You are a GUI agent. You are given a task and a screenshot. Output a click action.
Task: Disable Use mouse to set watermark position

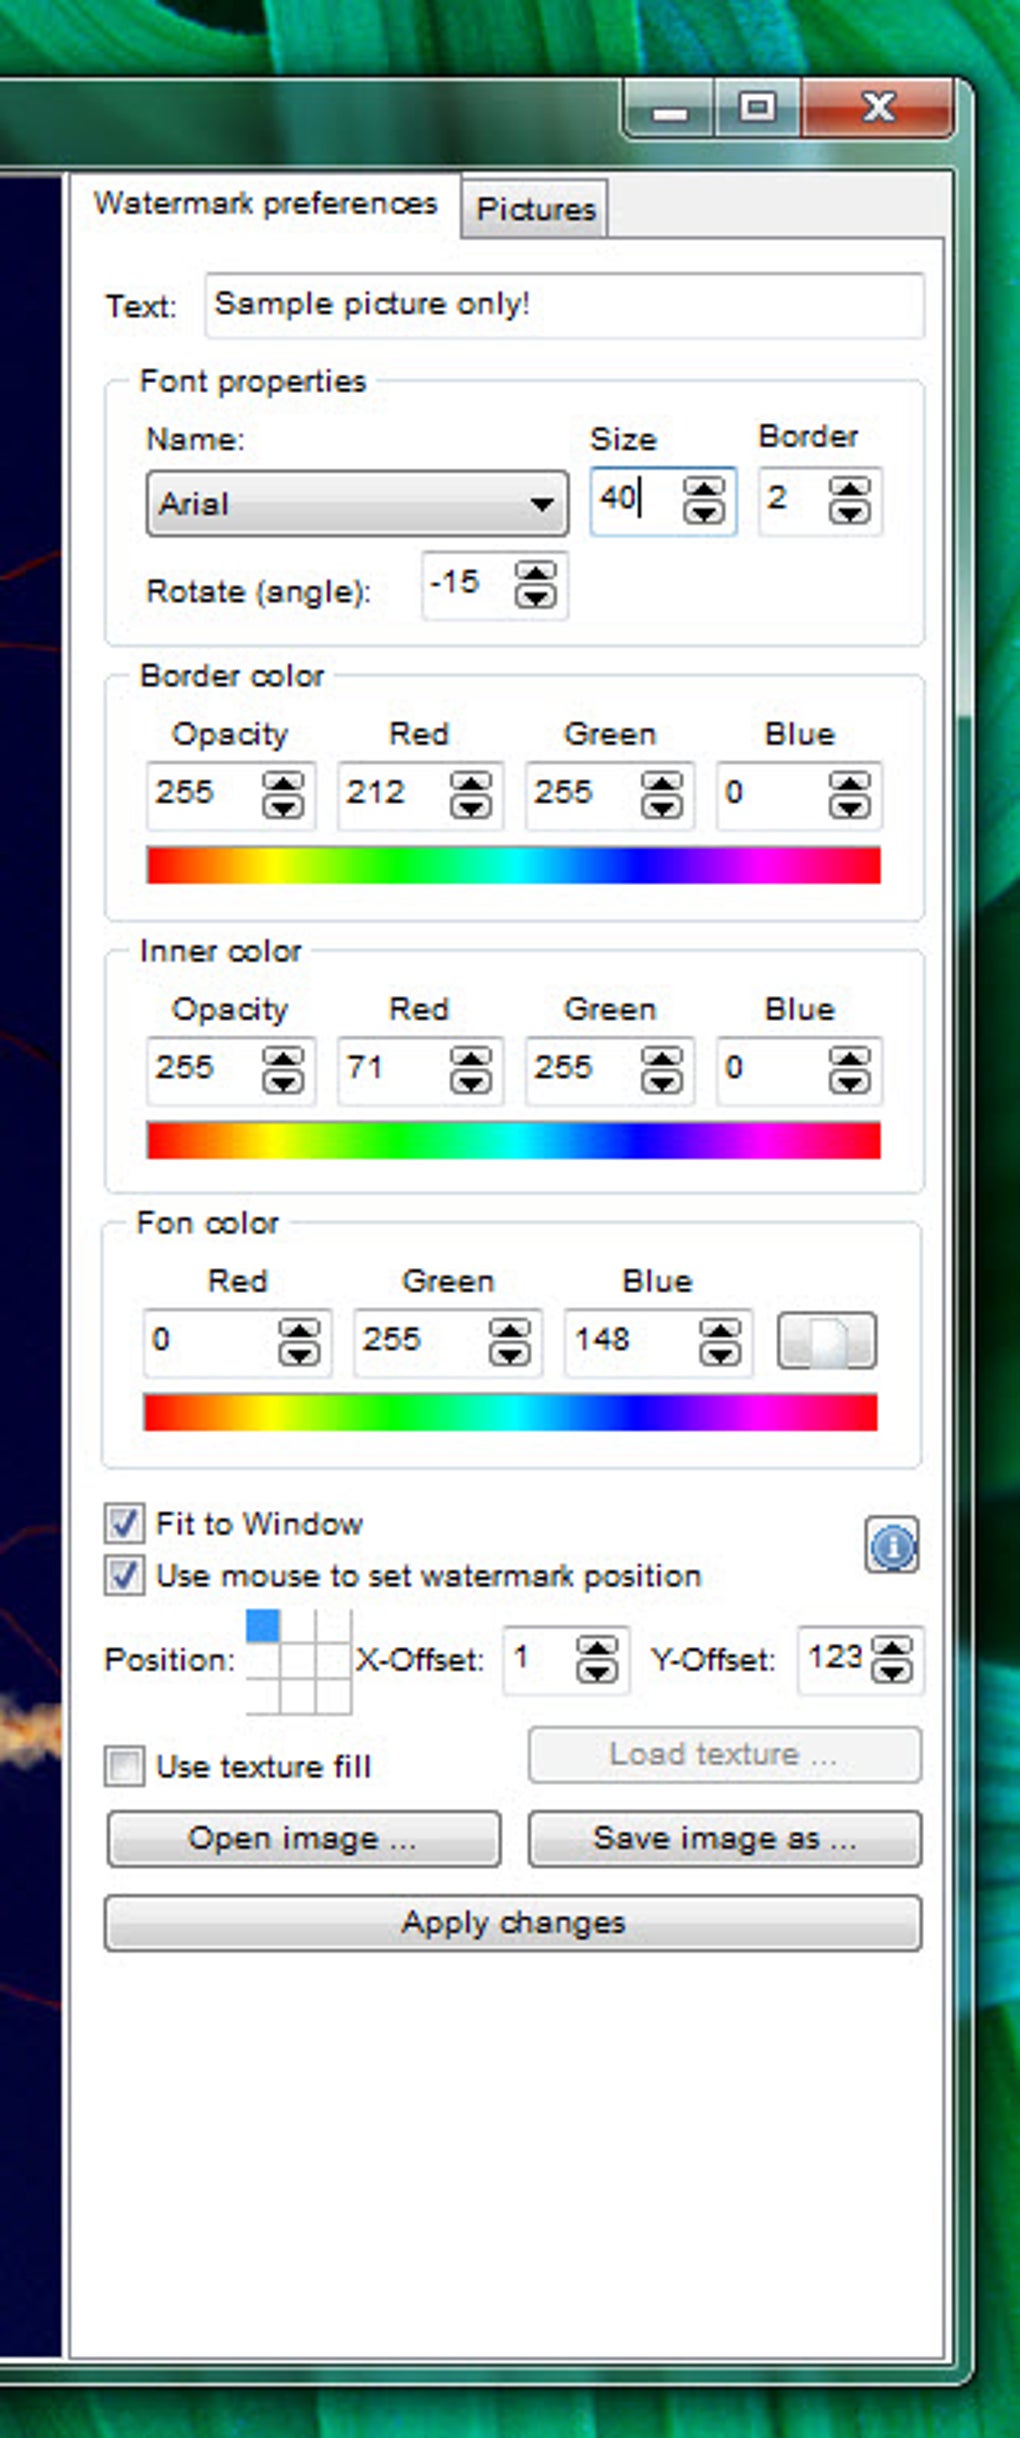(x=124, y=1575)
